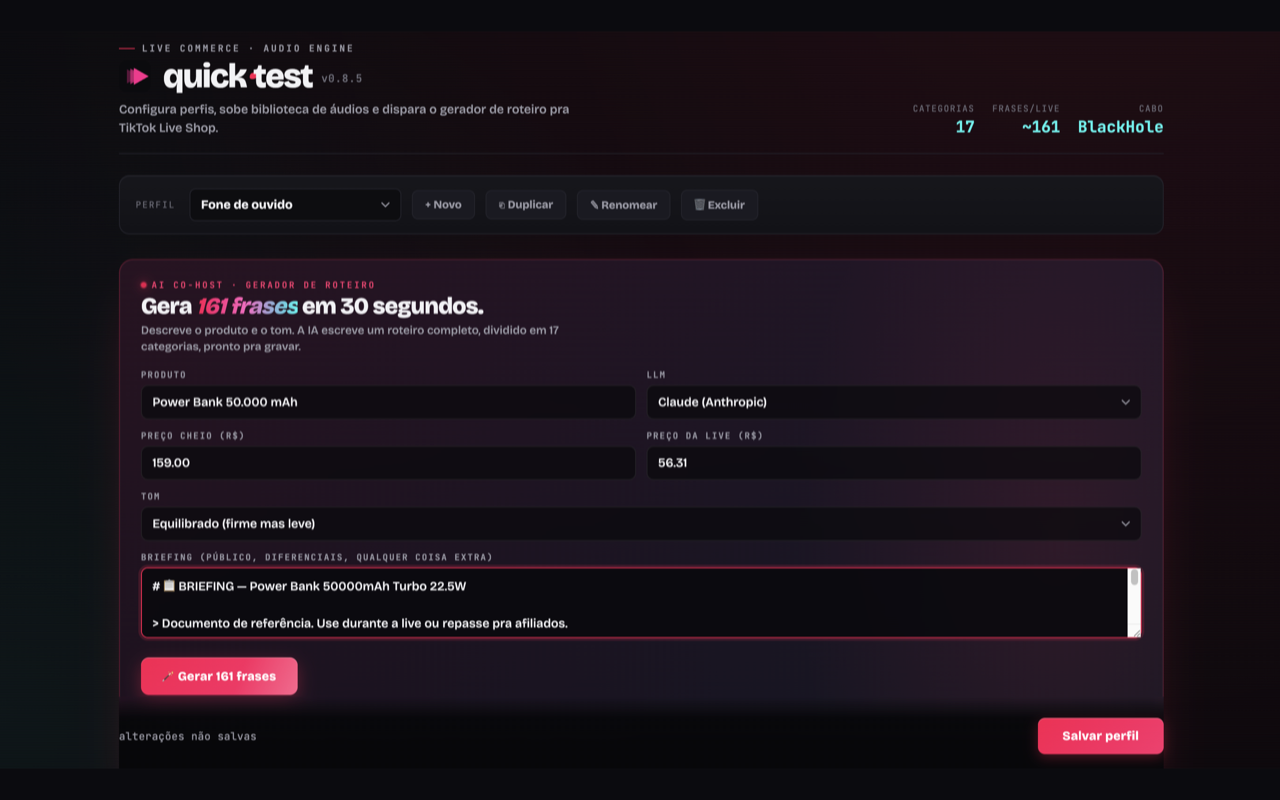Click the quick test play logo icon
The height and width of the screenshot is (800, 1280).
click(x=137, y=77)
